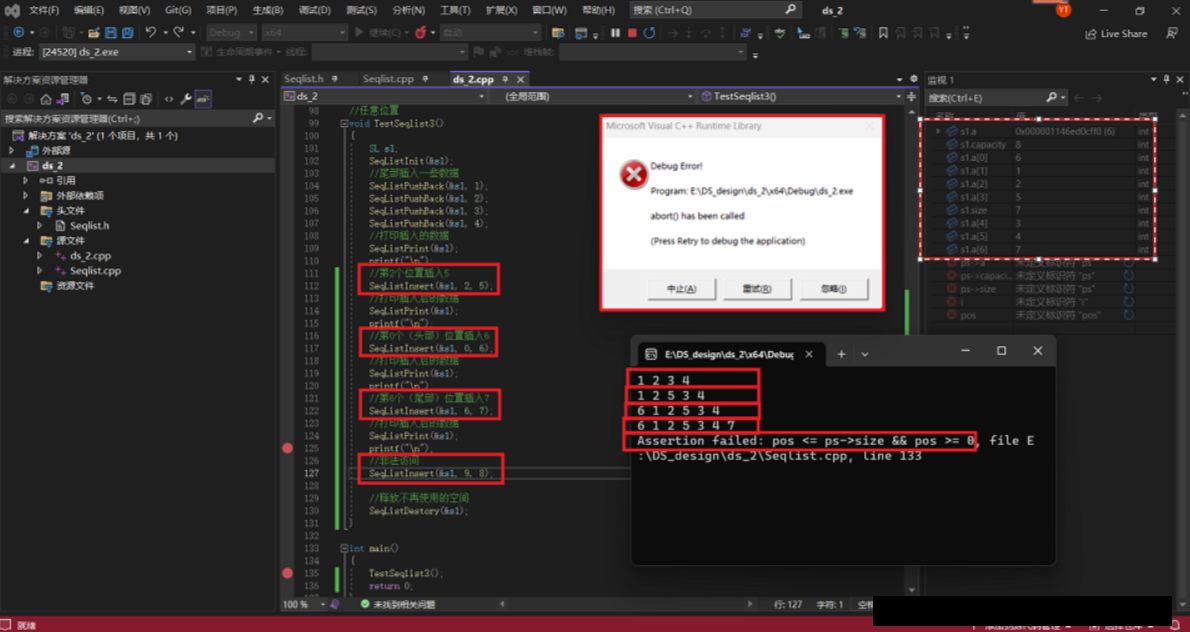1190x632 pixels.
Task: Stop debugging with red square icon
Action: coord(632,33)
